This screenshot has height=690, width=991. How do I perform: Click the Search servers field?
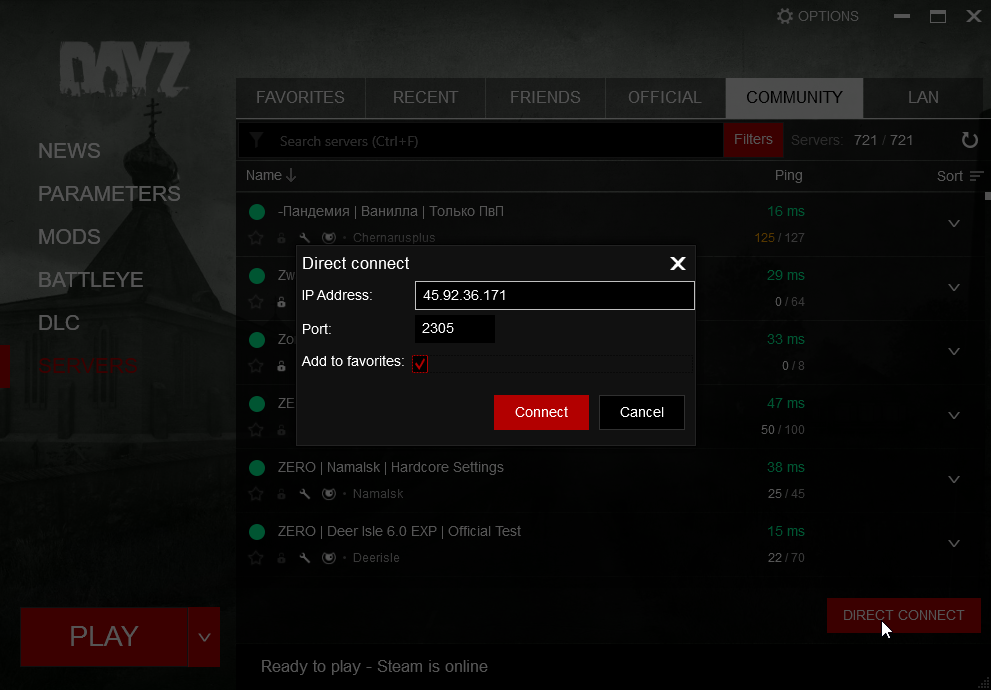click(x=480, y=140)
